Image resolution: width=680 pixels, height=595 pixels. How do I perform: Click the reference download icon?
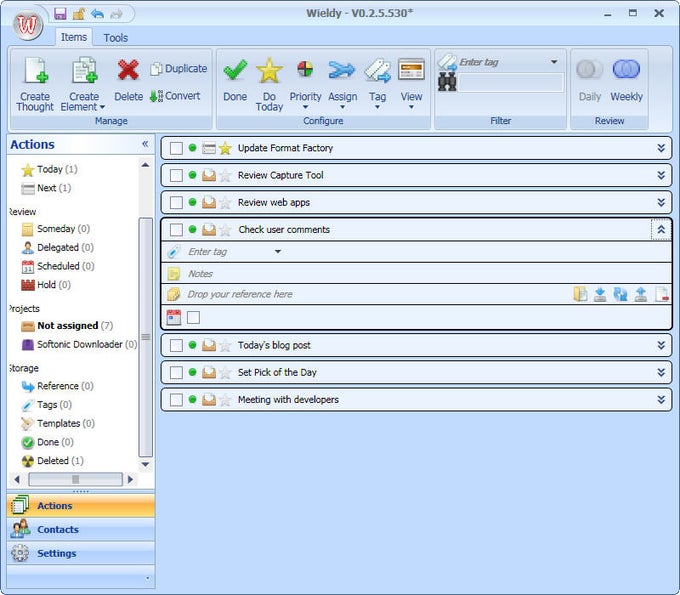pos(600,294)
